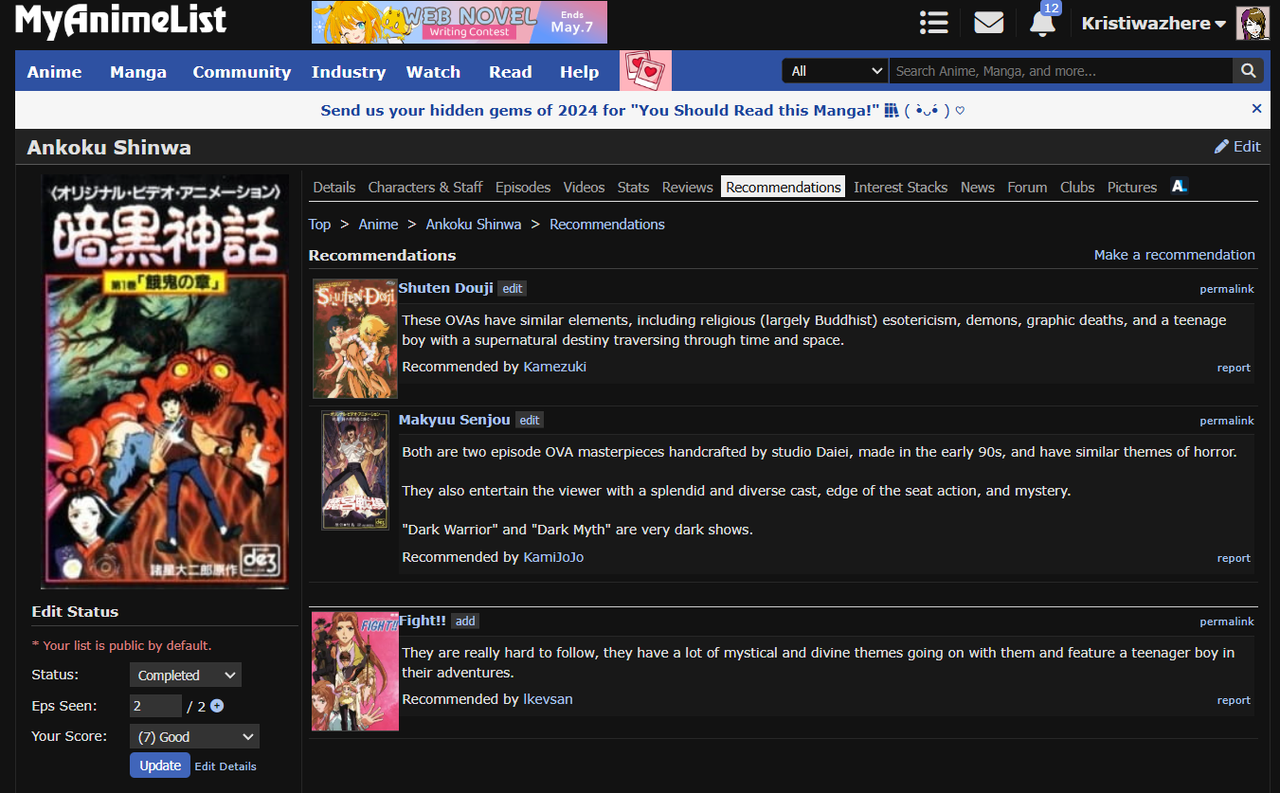Click the A. icon after Pictures tab
The width and height of the screenshot is (1280, 793).
point(1179,186)
